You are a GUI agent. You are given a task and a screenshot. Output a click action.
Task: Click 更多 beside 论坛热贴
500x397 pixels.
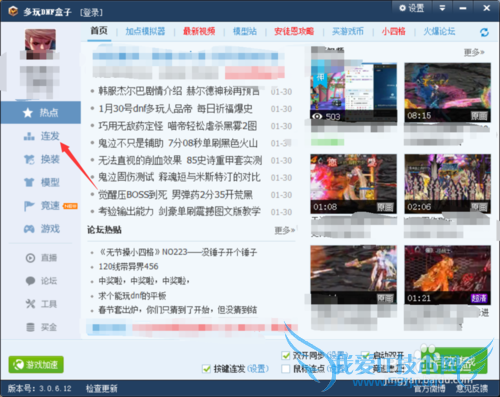285,230
